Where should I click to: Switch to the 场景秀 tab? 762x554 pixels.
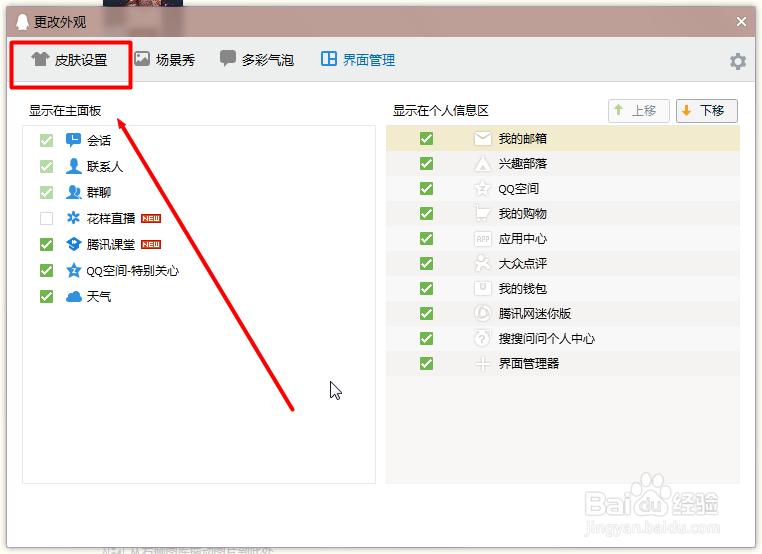165,60
